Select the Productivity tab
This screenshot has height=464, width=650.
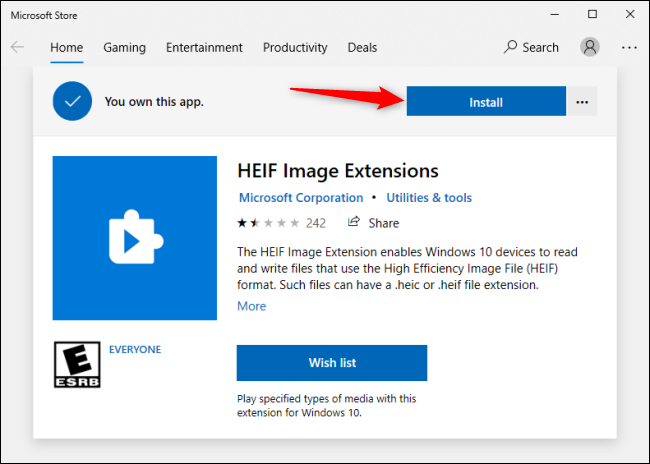[x=295, y=47]
